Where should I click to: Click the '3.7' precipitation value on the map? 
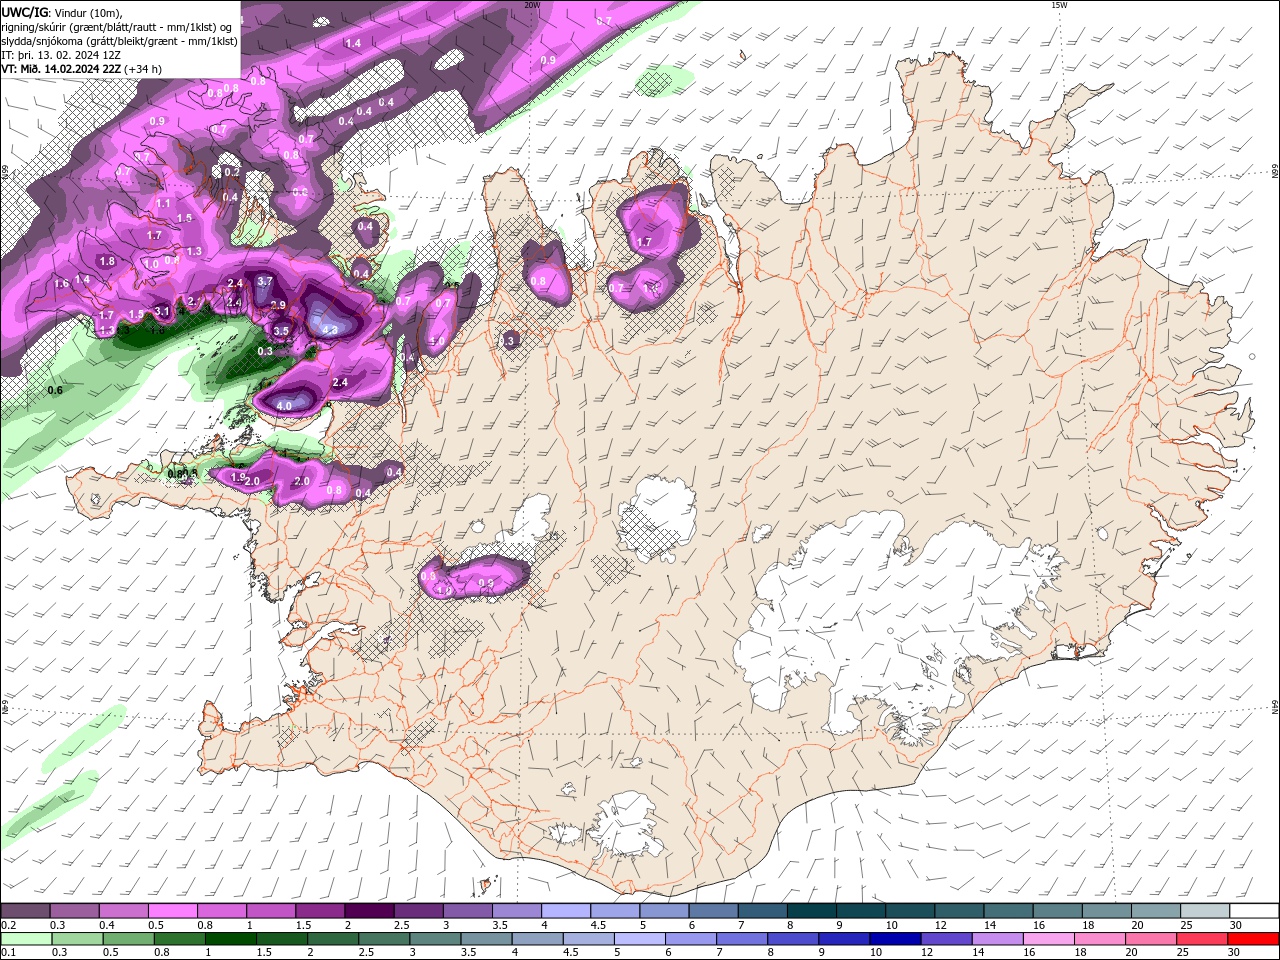265,282
